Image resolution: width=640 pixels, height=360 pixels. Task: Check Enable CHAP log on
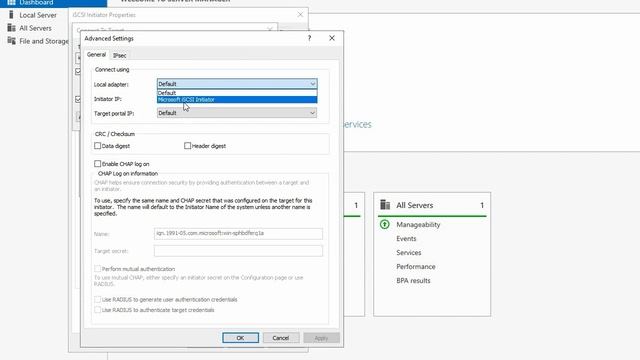click(98, 164)
